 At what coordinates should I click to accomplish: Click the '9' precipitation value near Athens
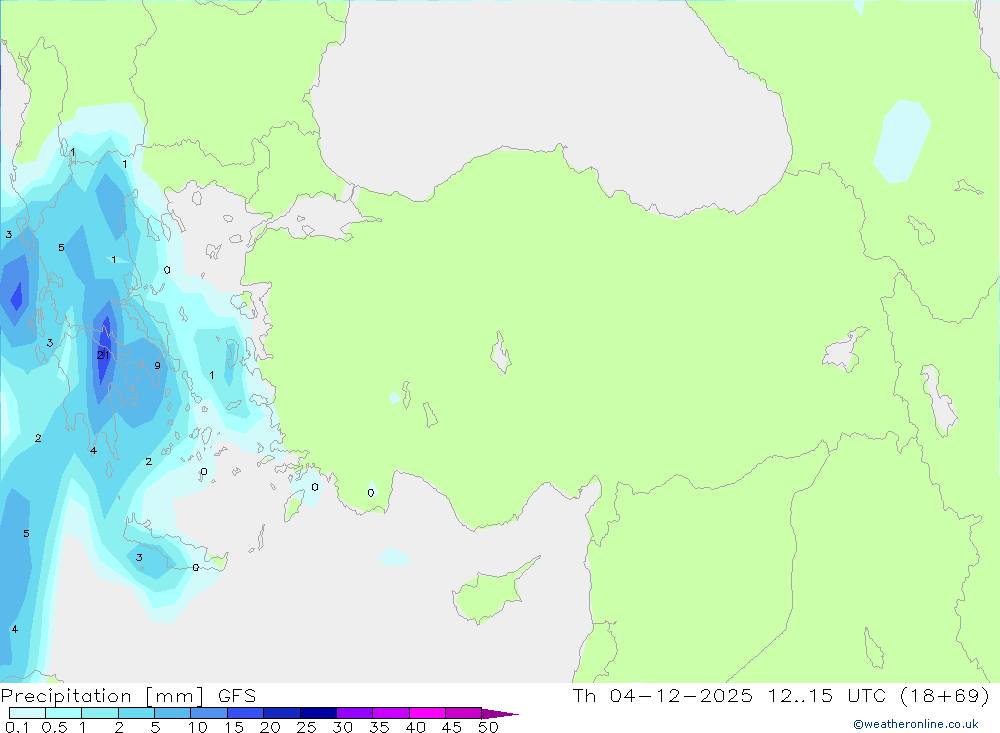157,366
